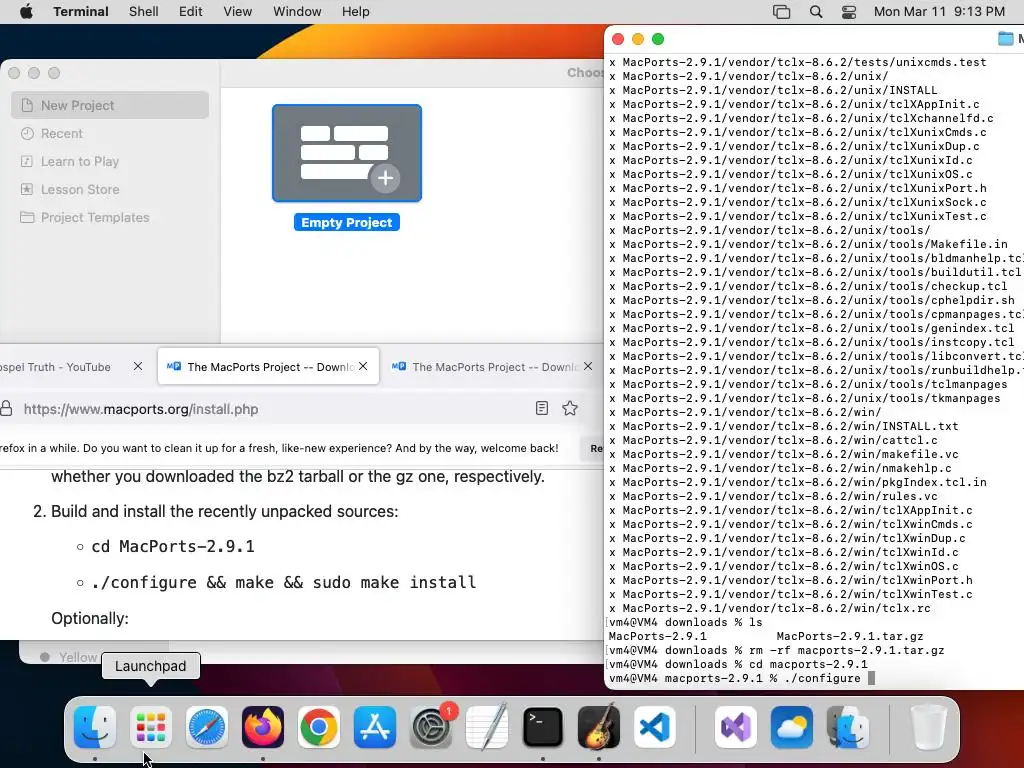The image size is (1024, 768).
Task: Open Firefox from the dock
Action: click(x=263, y=727)
